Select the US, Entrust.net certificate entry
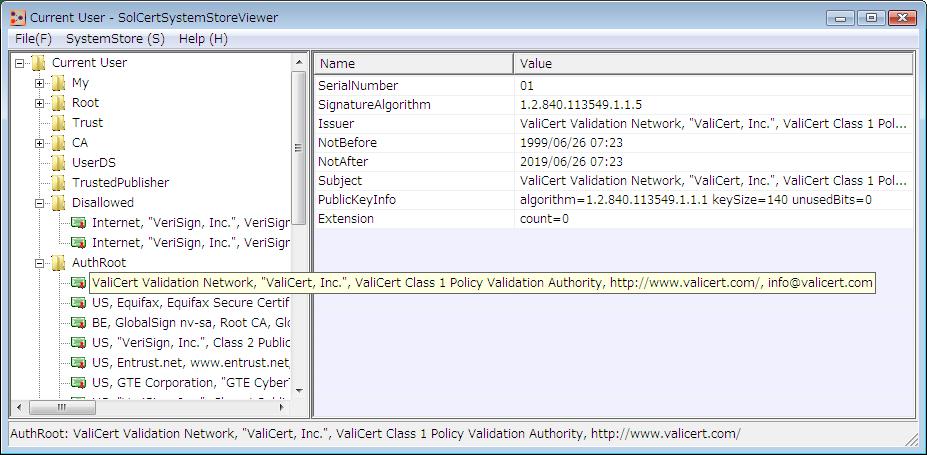 [190, 362]
